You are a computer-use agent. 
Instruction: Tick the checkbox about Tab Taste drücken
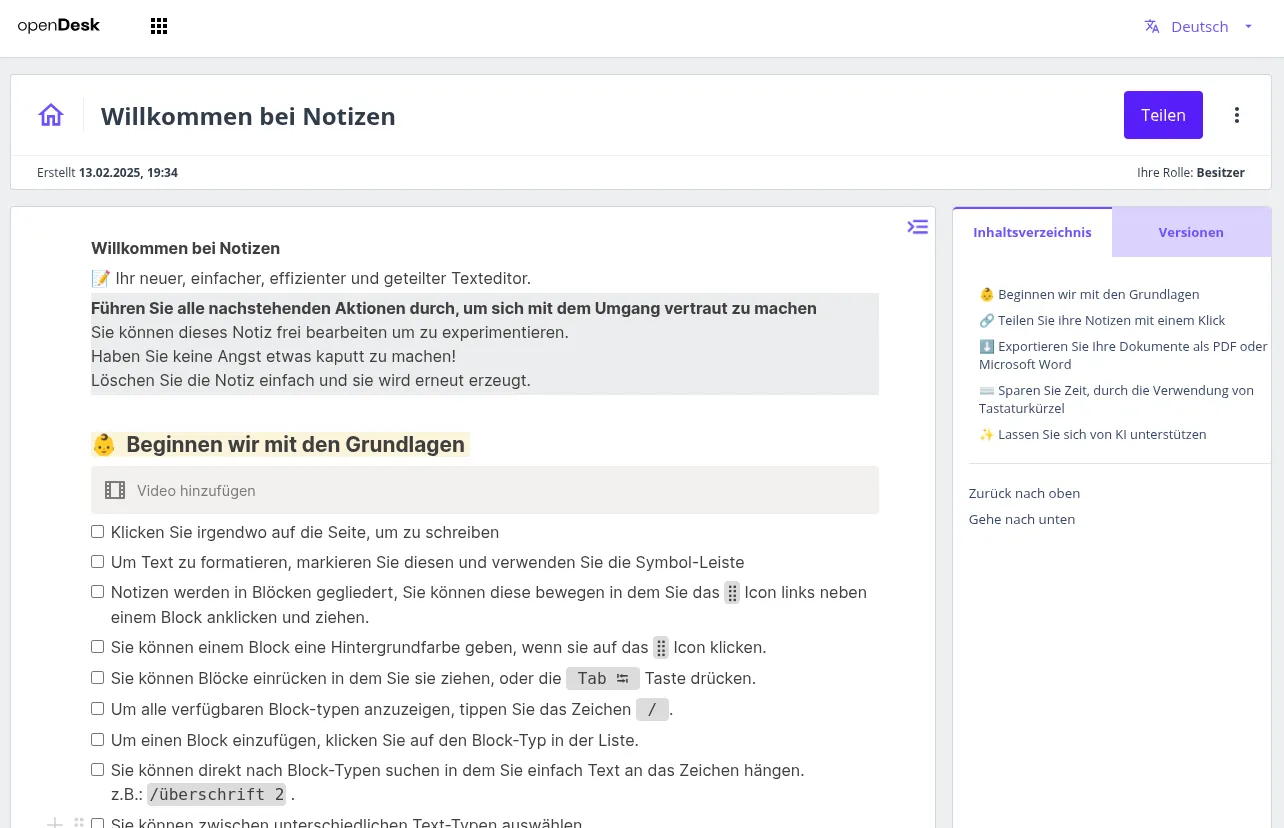[97, 677]
